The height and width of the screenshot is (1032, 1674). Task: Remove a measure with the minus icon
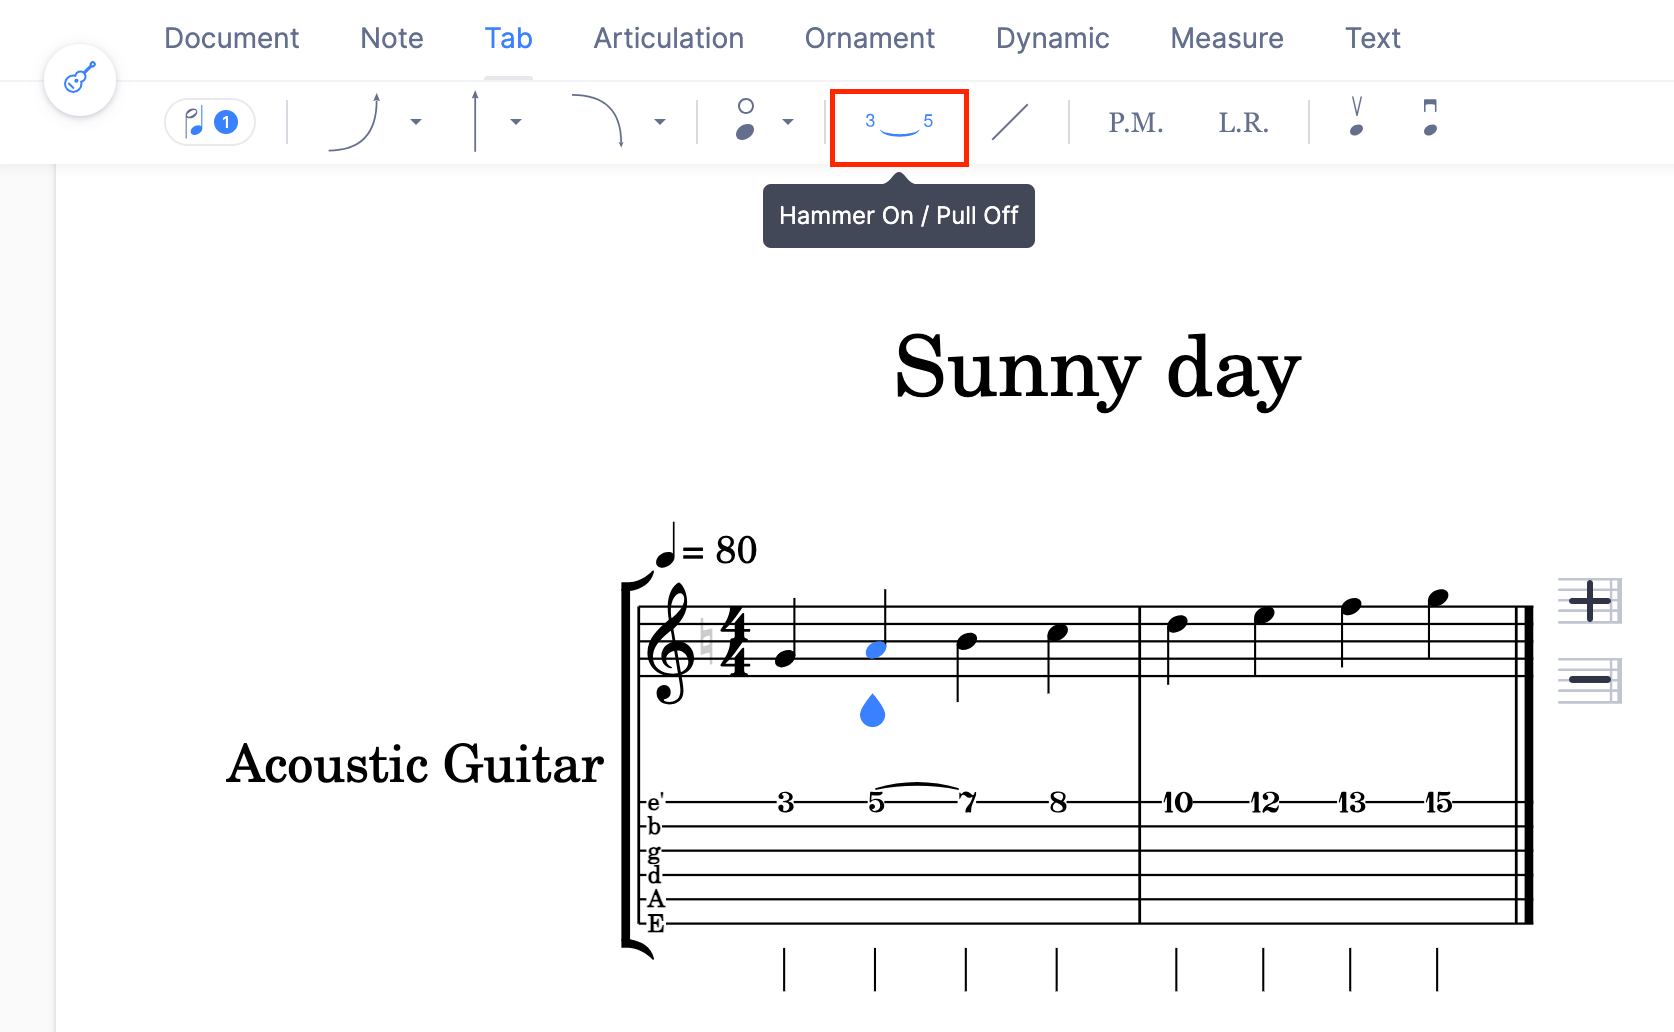pos(1588,680)
